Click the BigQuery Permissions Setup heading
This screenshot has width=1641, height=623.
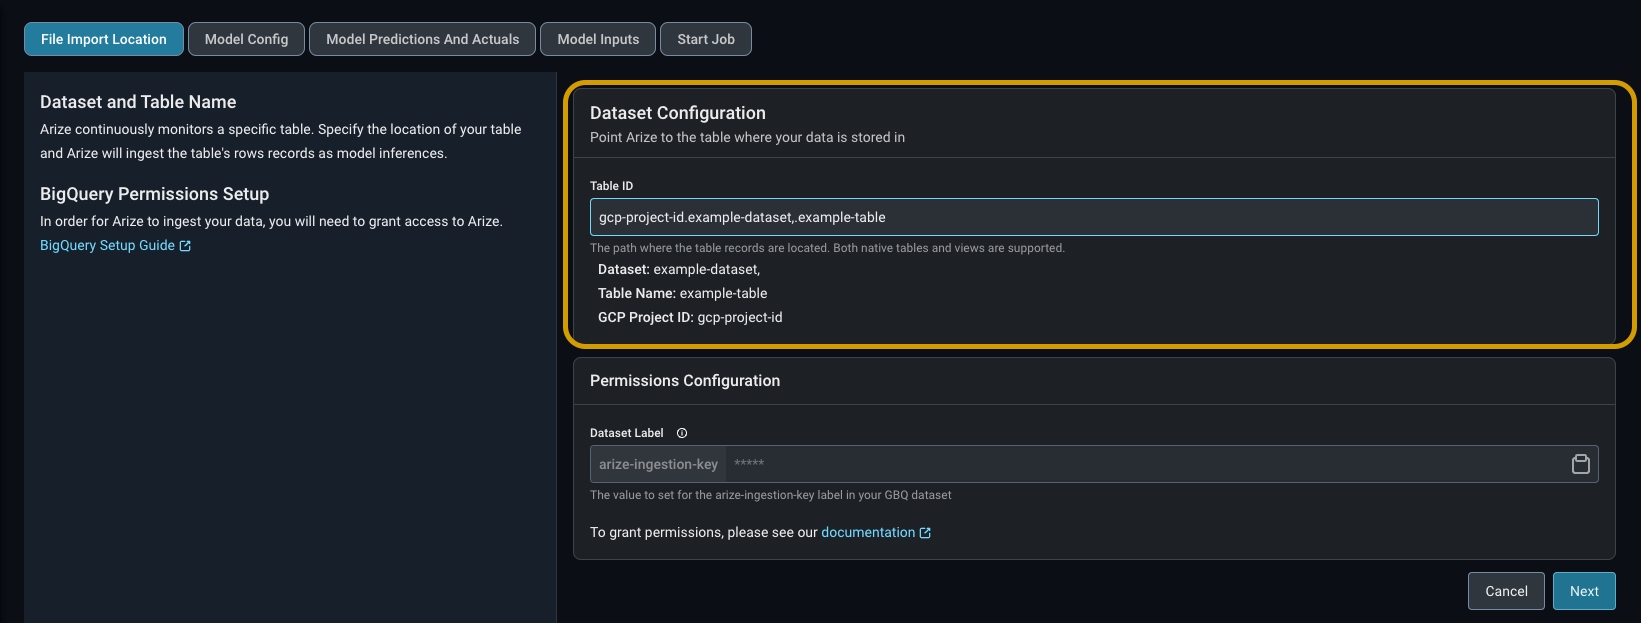pos(154,194)
